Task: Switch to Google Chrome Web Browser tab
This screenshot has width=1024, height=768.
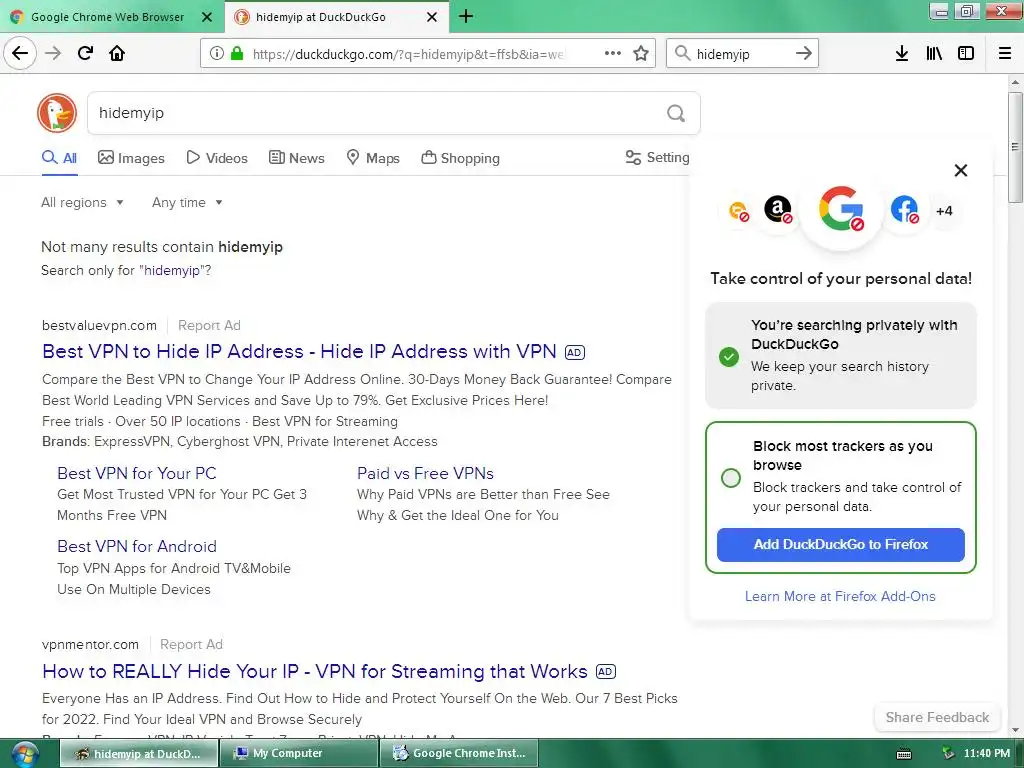Action: (x=107, y=17)
